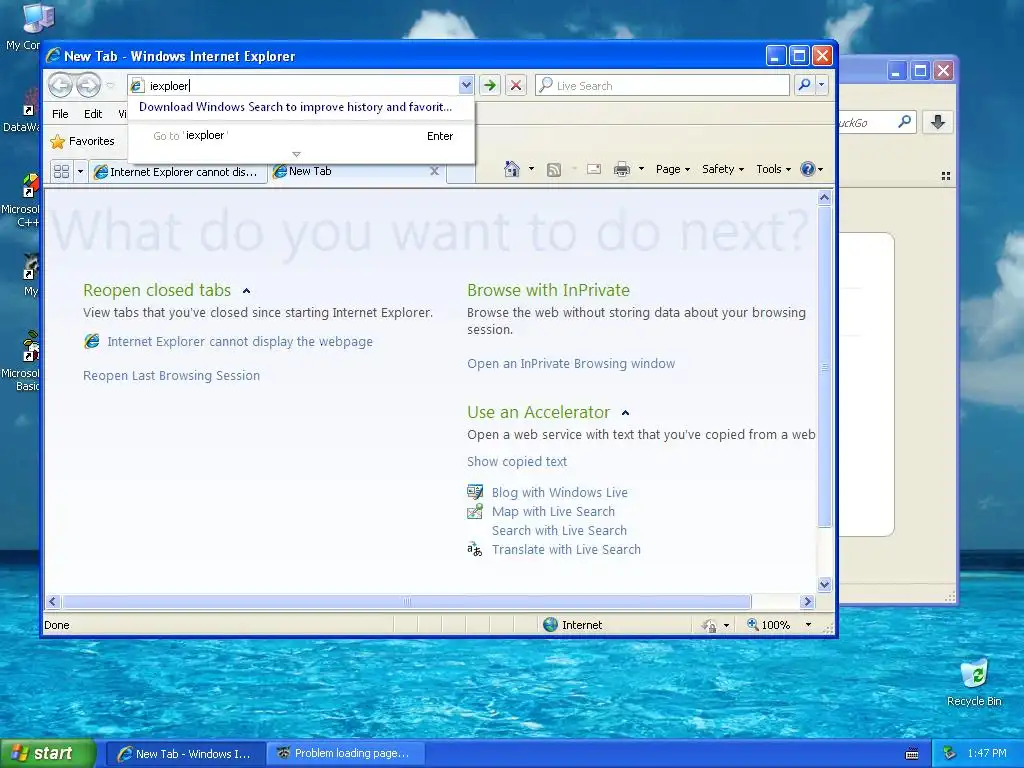Click the Home page icon
Image resolution: width=1024 pixels, height=768 pixels.
pyautogui.click(x=512, y=169)
